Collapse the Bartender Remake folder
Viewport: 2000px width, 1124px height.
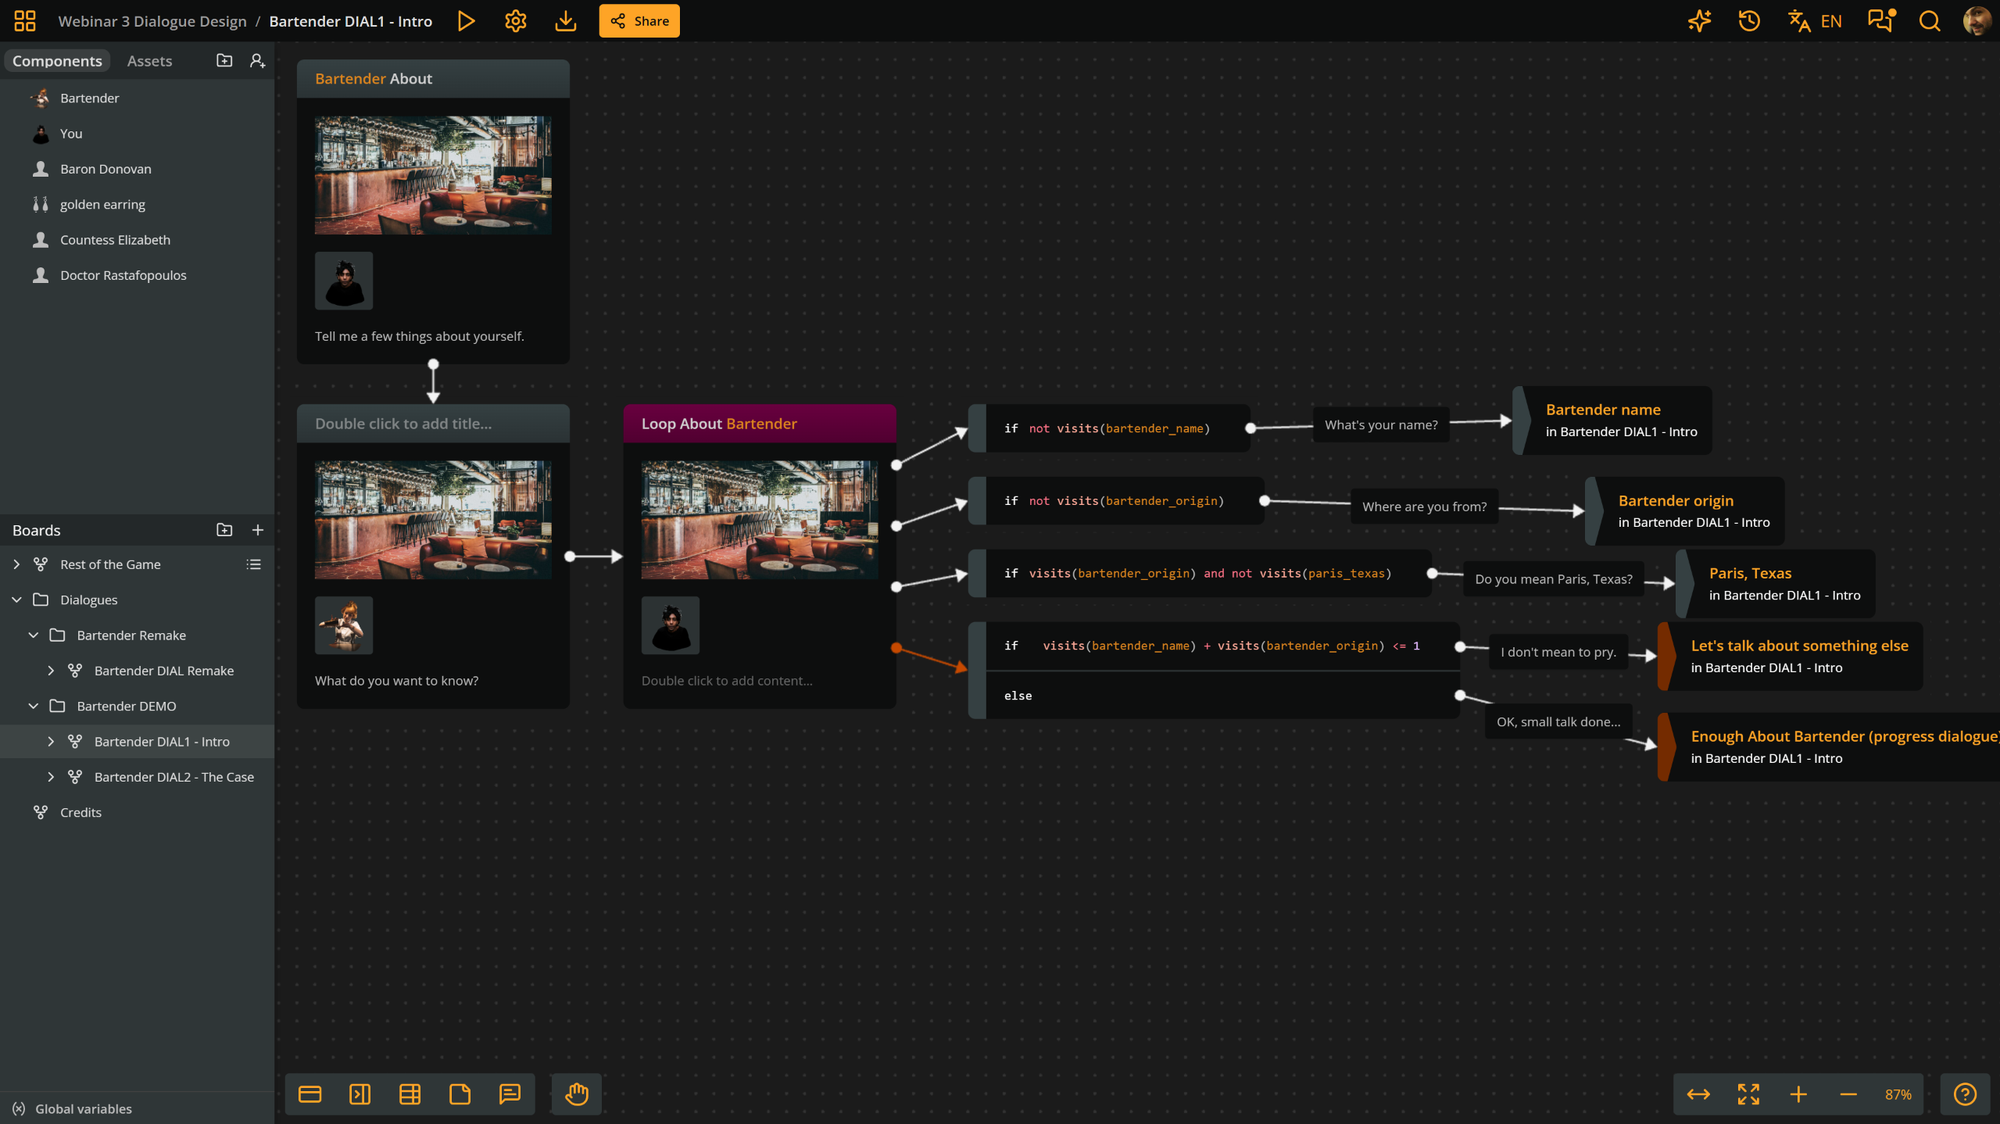[x=33, y=635]
